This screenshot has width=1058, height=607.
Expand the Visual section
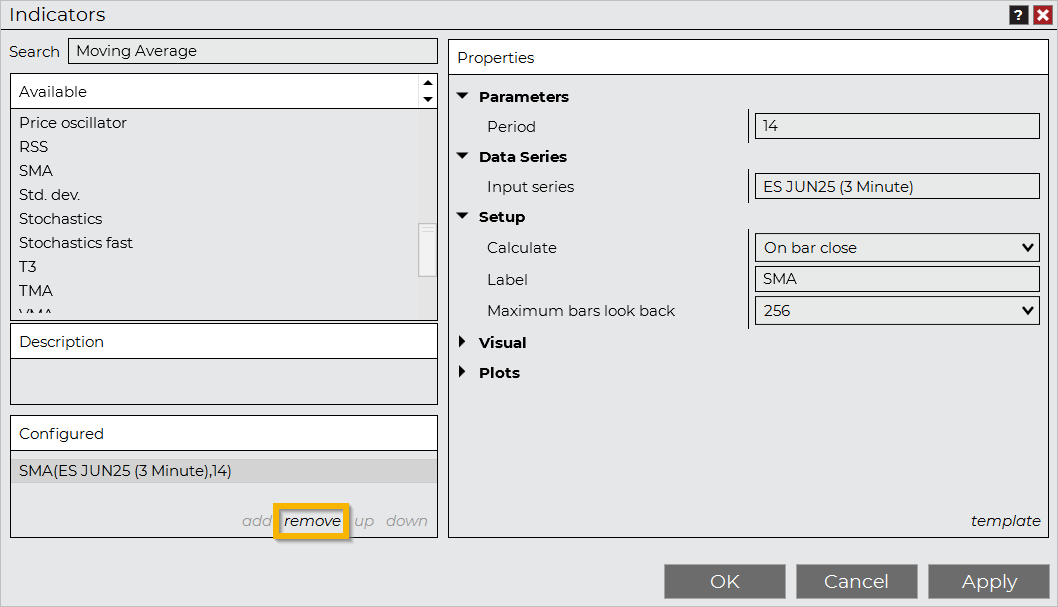pos(463,342)
